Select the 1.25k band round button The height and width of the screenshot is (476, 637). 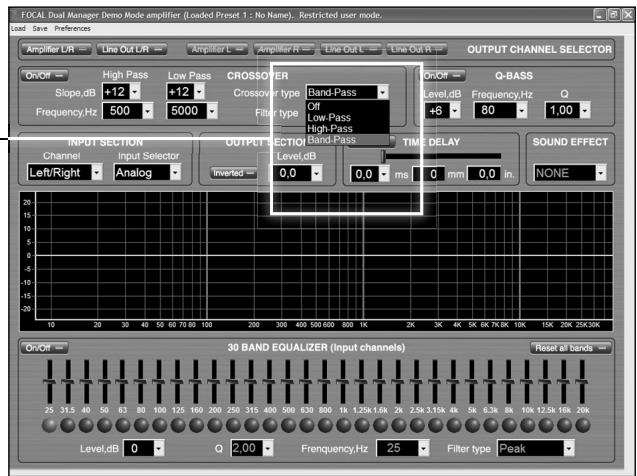pyautogui.click(x=362, y=425)
